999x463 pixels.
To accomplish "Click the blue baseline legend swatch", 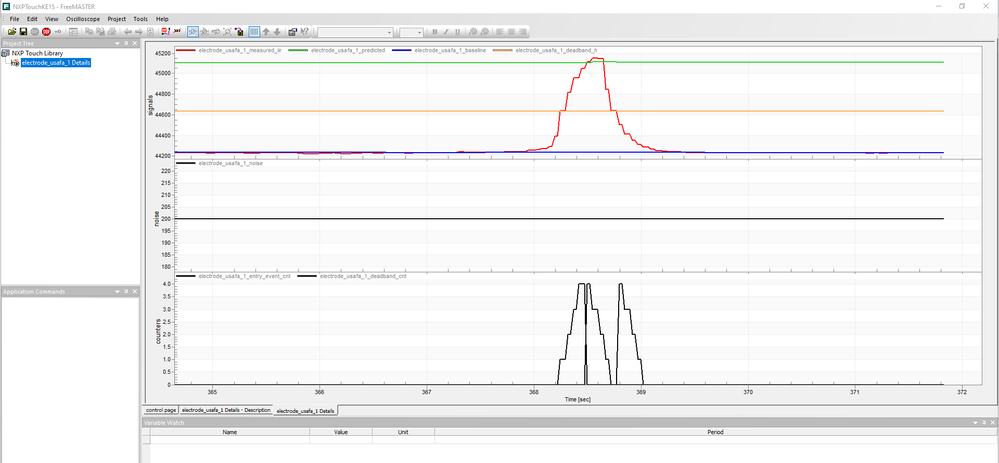I will click(402, 50).
